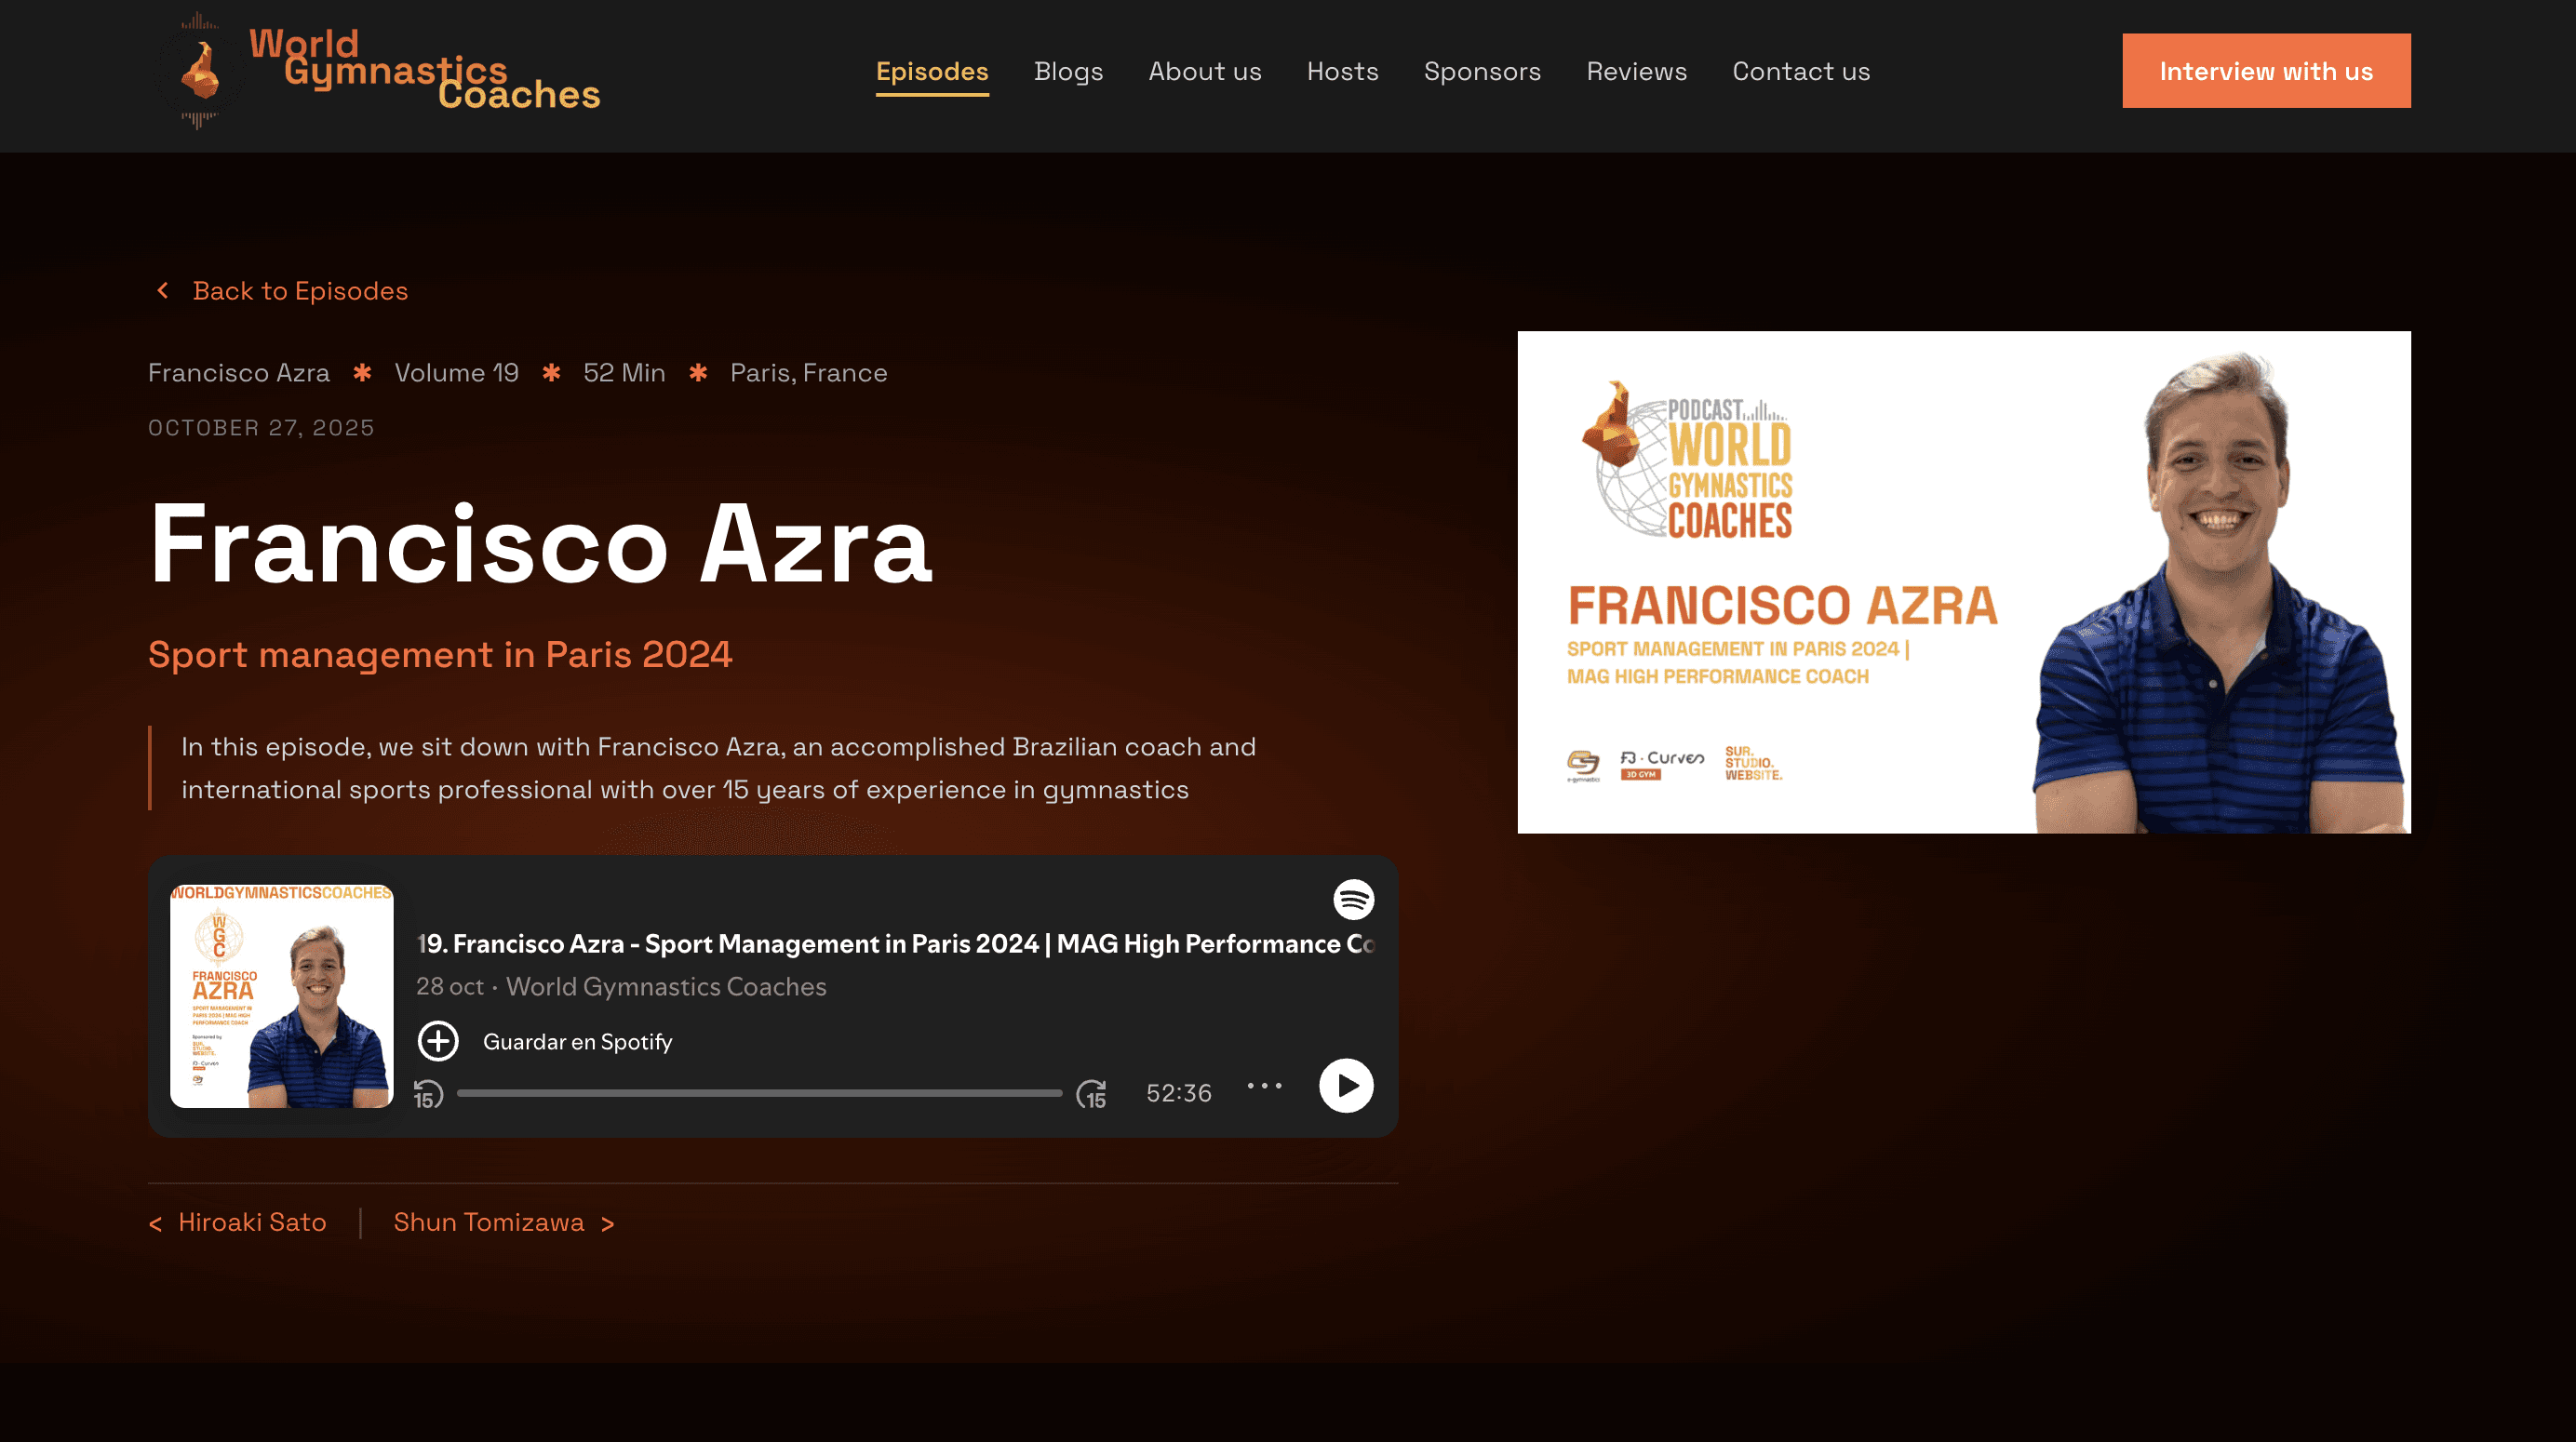Open the Contact us page

[x=1800, y=72]
